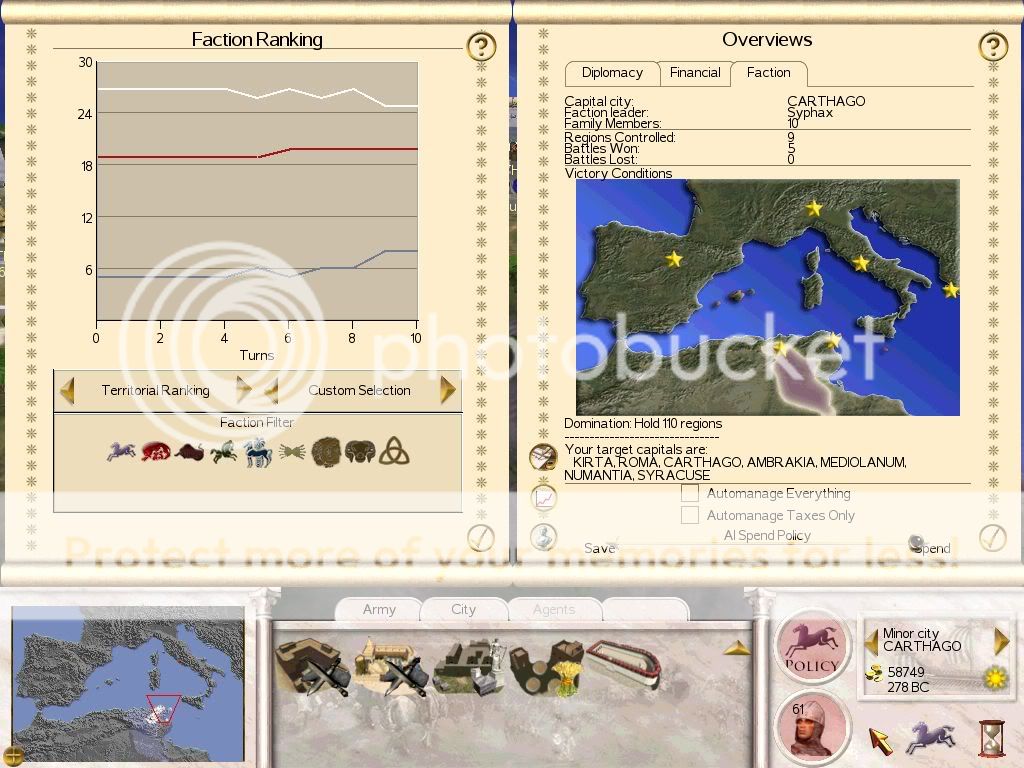This screenshot has width=1024, height=768.
Task: Click the campaign minimap
Action: [128, 684]
